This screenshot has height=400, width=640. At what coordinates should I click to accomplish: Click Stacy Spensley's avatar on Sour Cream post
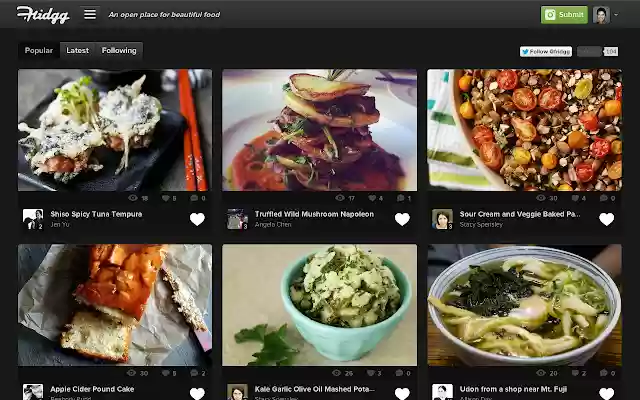pyautogui.click(x=442, y=219)
